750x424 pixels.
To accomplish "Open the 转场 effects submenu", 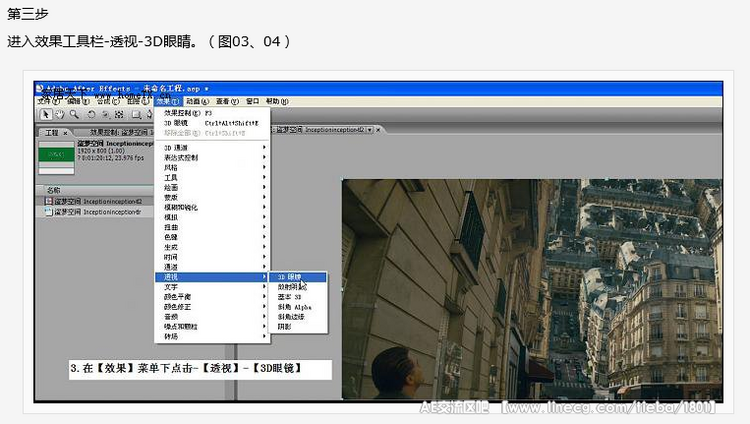I will click(212, 336).
